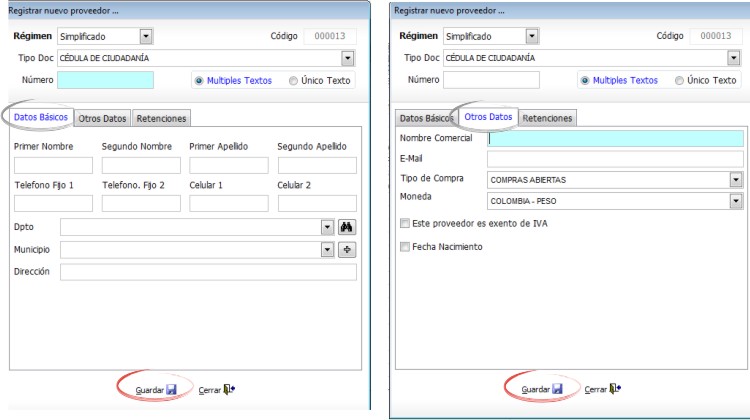Open the Moneda dropdown
The image size is (750, 420).
[x=736, y=201]
